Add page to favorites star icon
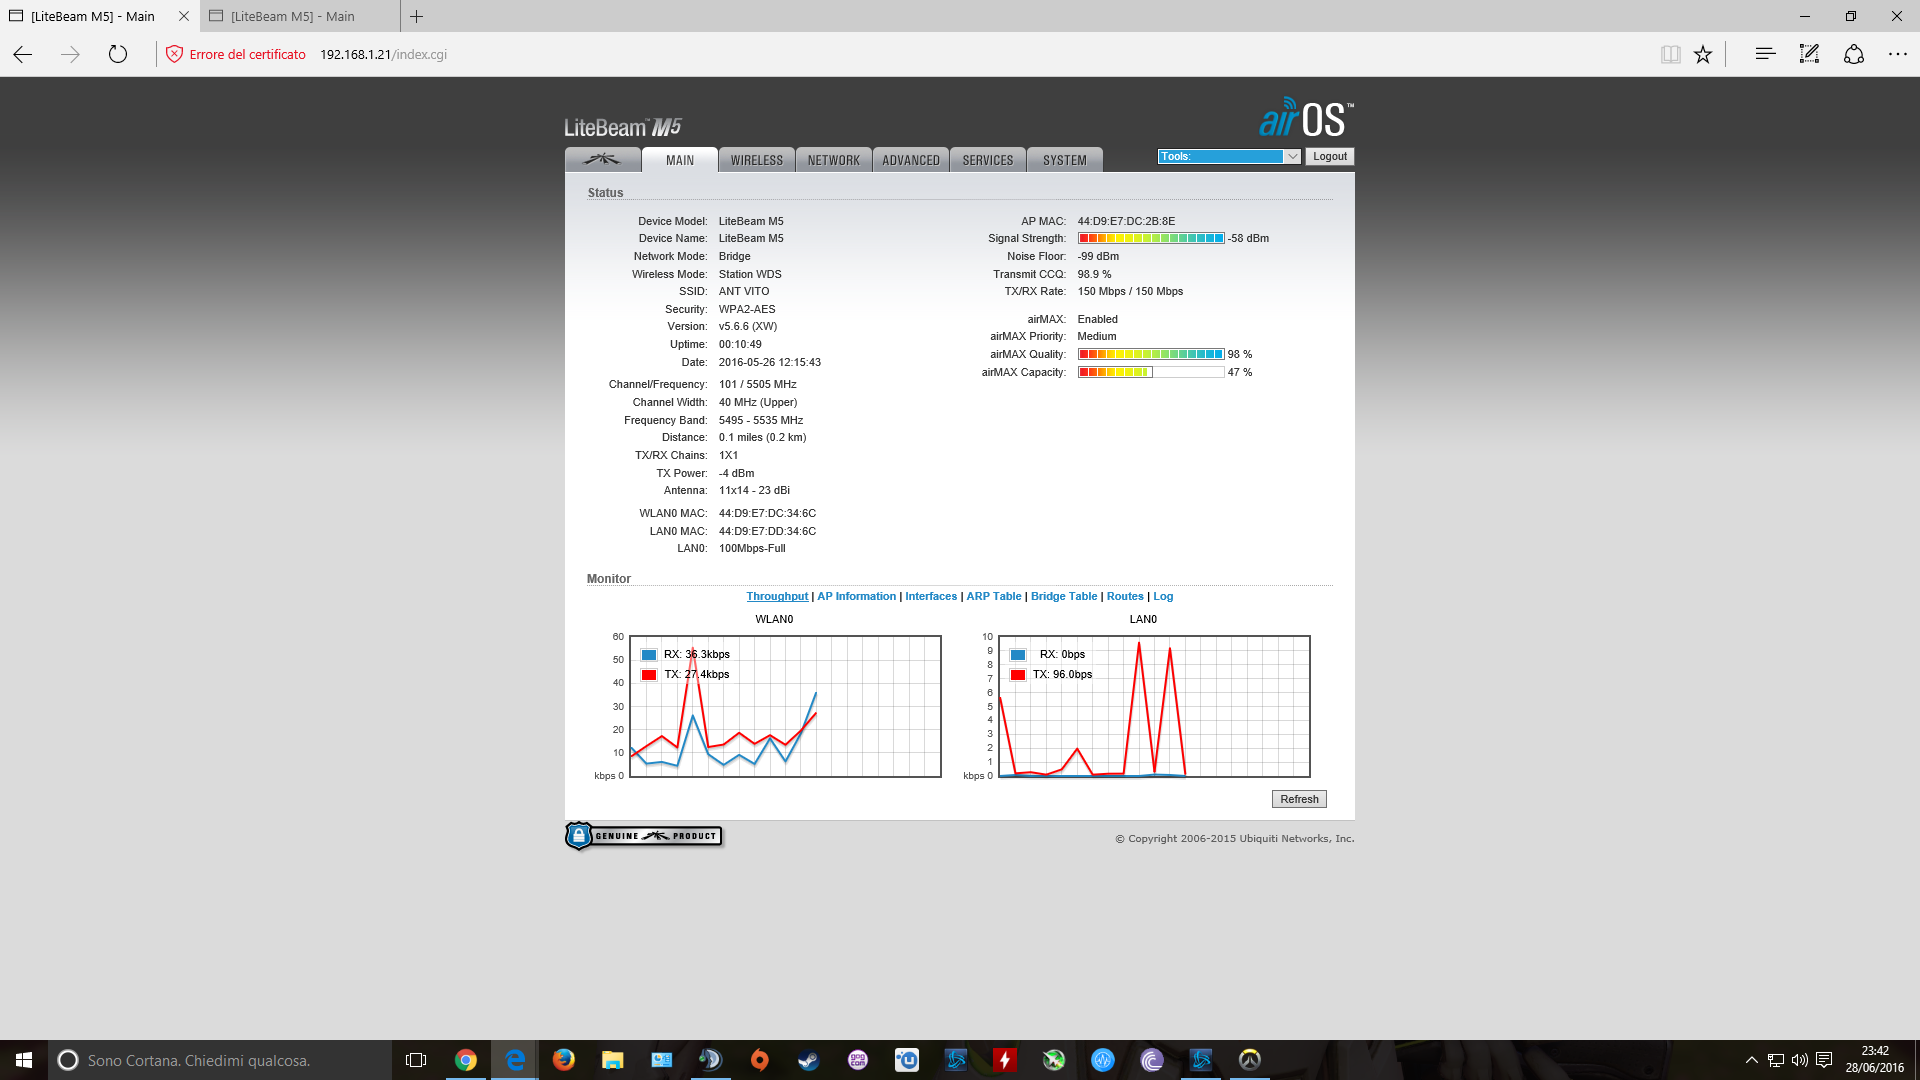The image size is (1920, 1080). coord(1703,54)
